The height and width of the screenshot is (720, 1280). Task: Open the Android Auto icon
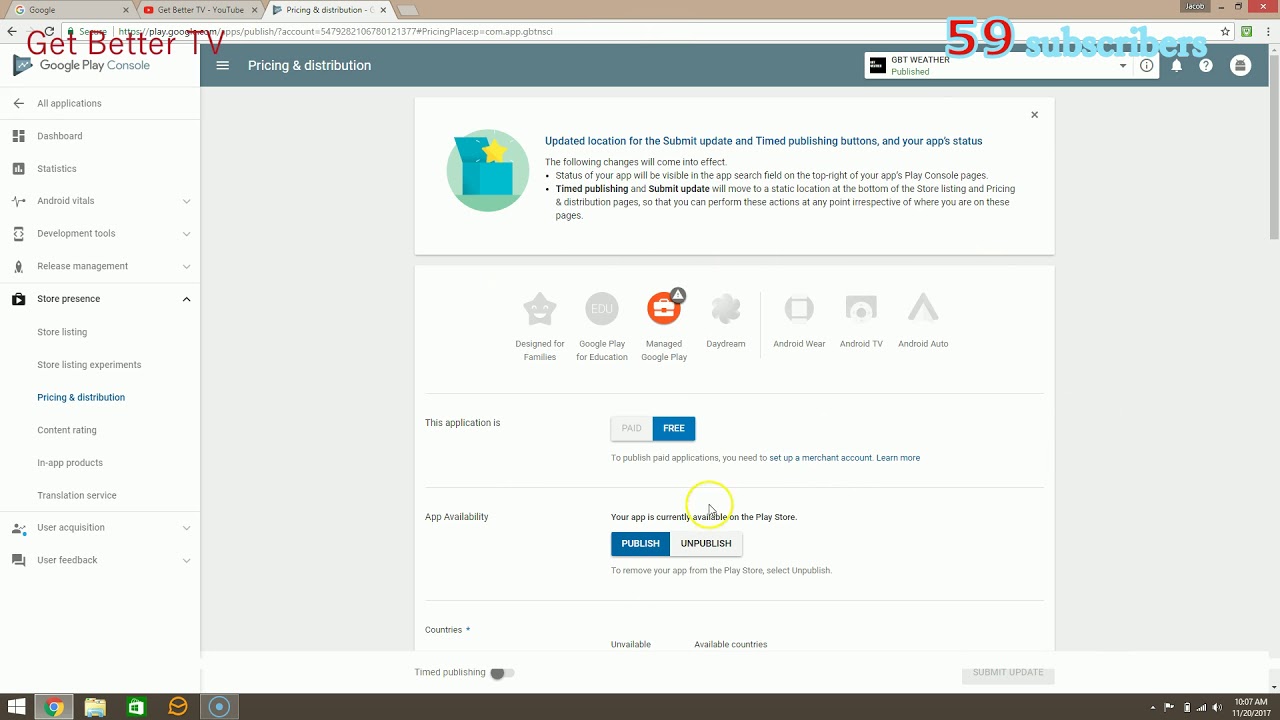pos(923,309)
